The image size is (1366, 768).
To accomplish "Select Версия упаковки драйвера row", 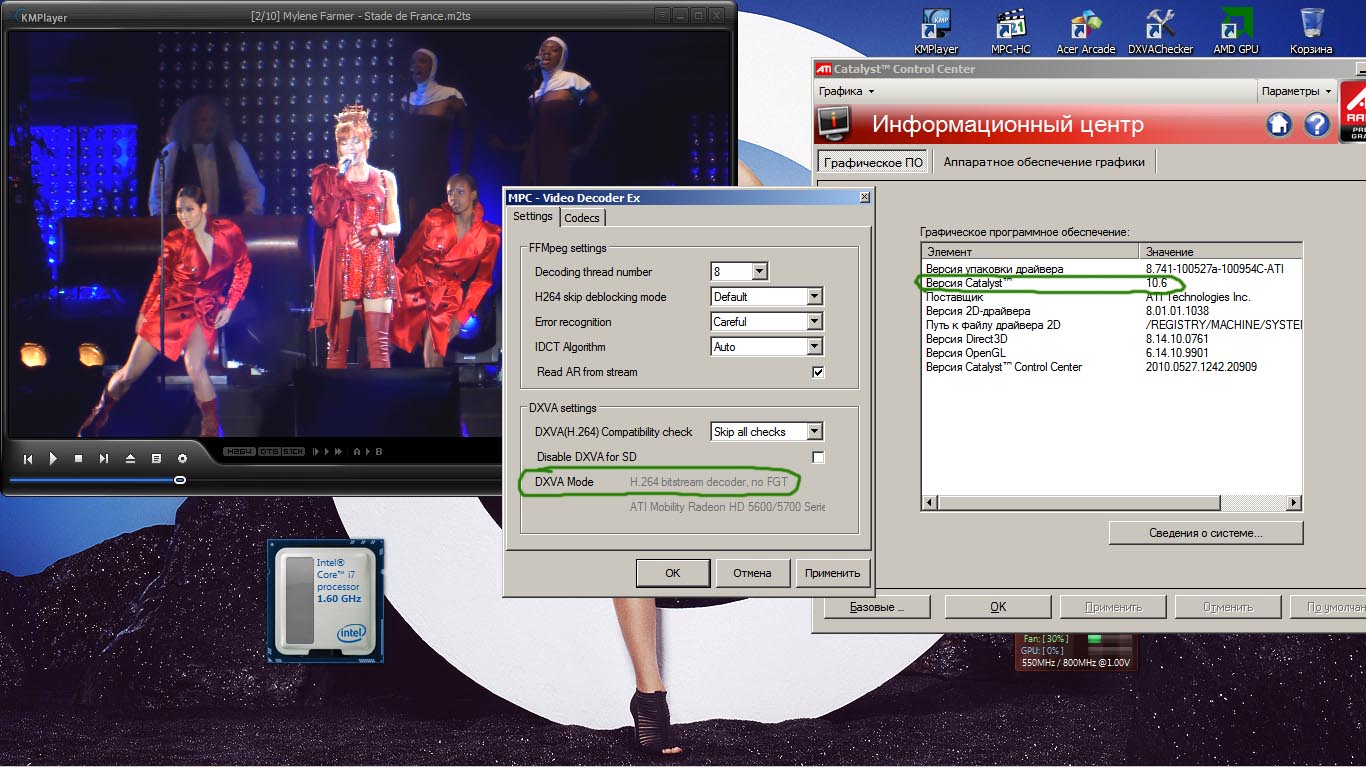I will point(1112,269).
